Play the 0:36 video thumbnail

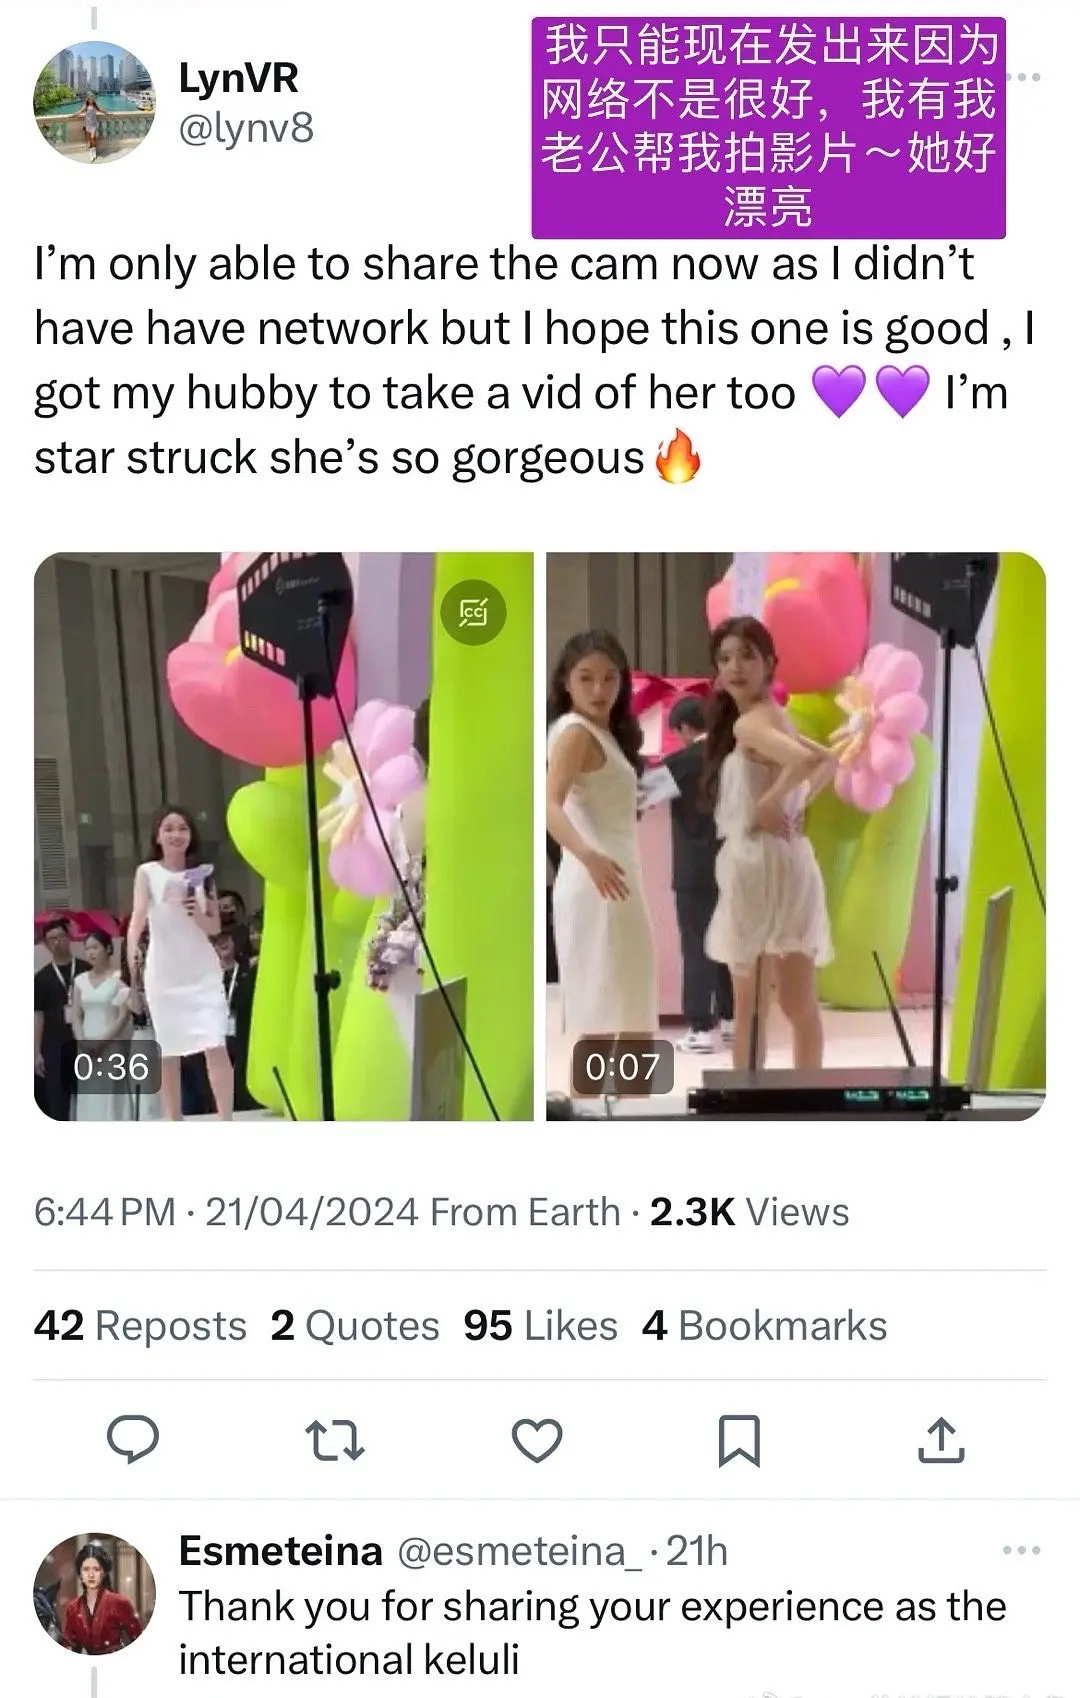coord(284,836)
